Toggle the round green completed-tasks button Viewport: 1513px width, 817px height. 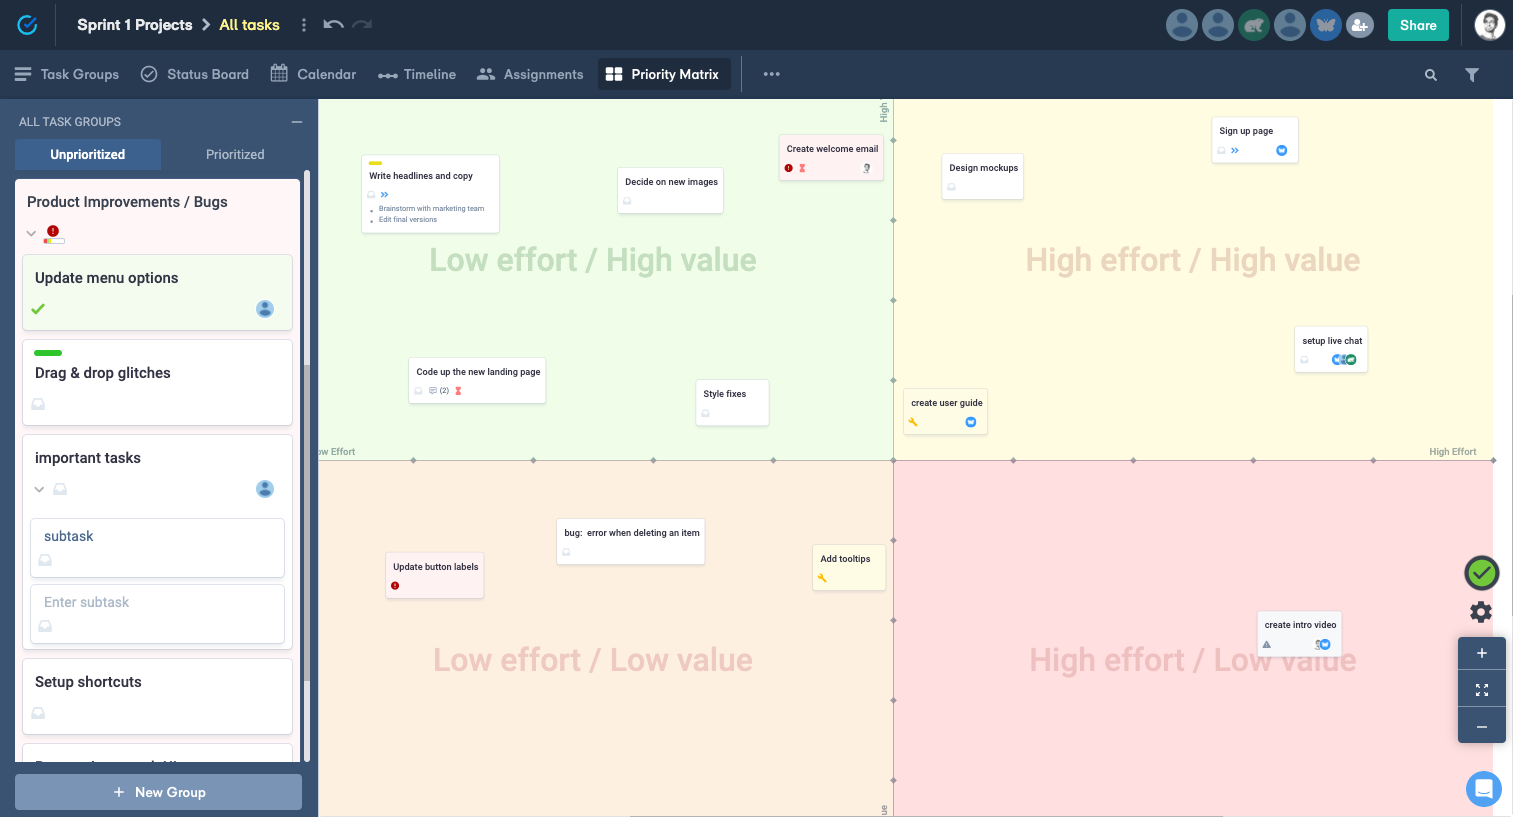1481,573
